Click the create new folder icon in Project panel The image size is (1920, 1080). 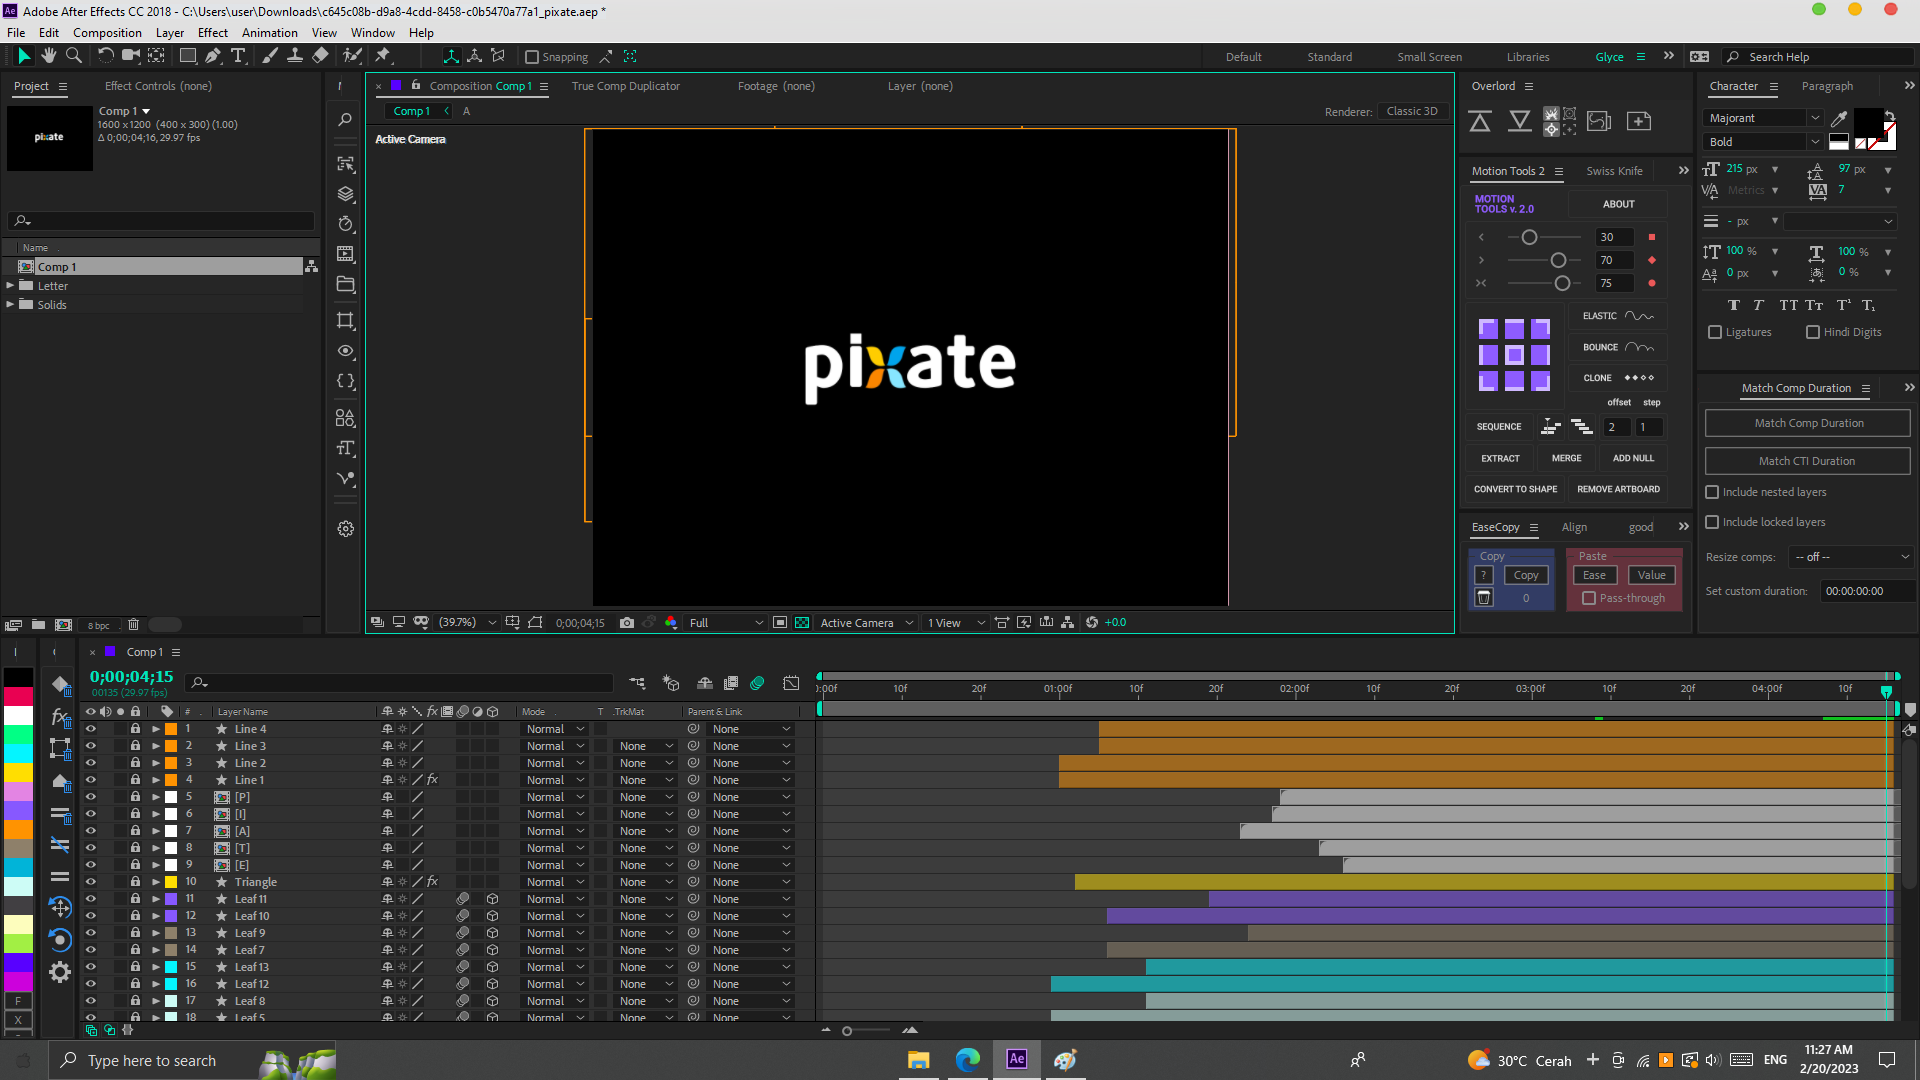point(38,625)
